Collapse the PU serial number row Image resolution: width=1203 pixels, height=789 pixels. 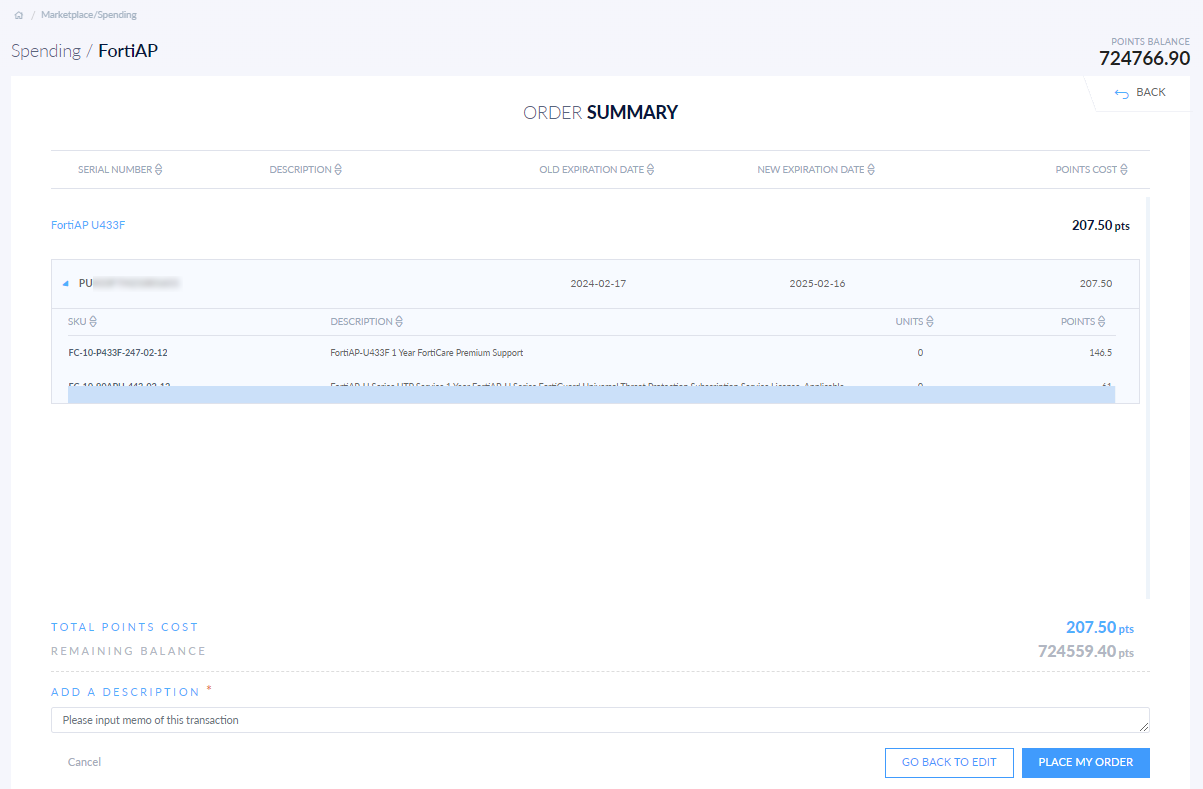tap(66, 284)
